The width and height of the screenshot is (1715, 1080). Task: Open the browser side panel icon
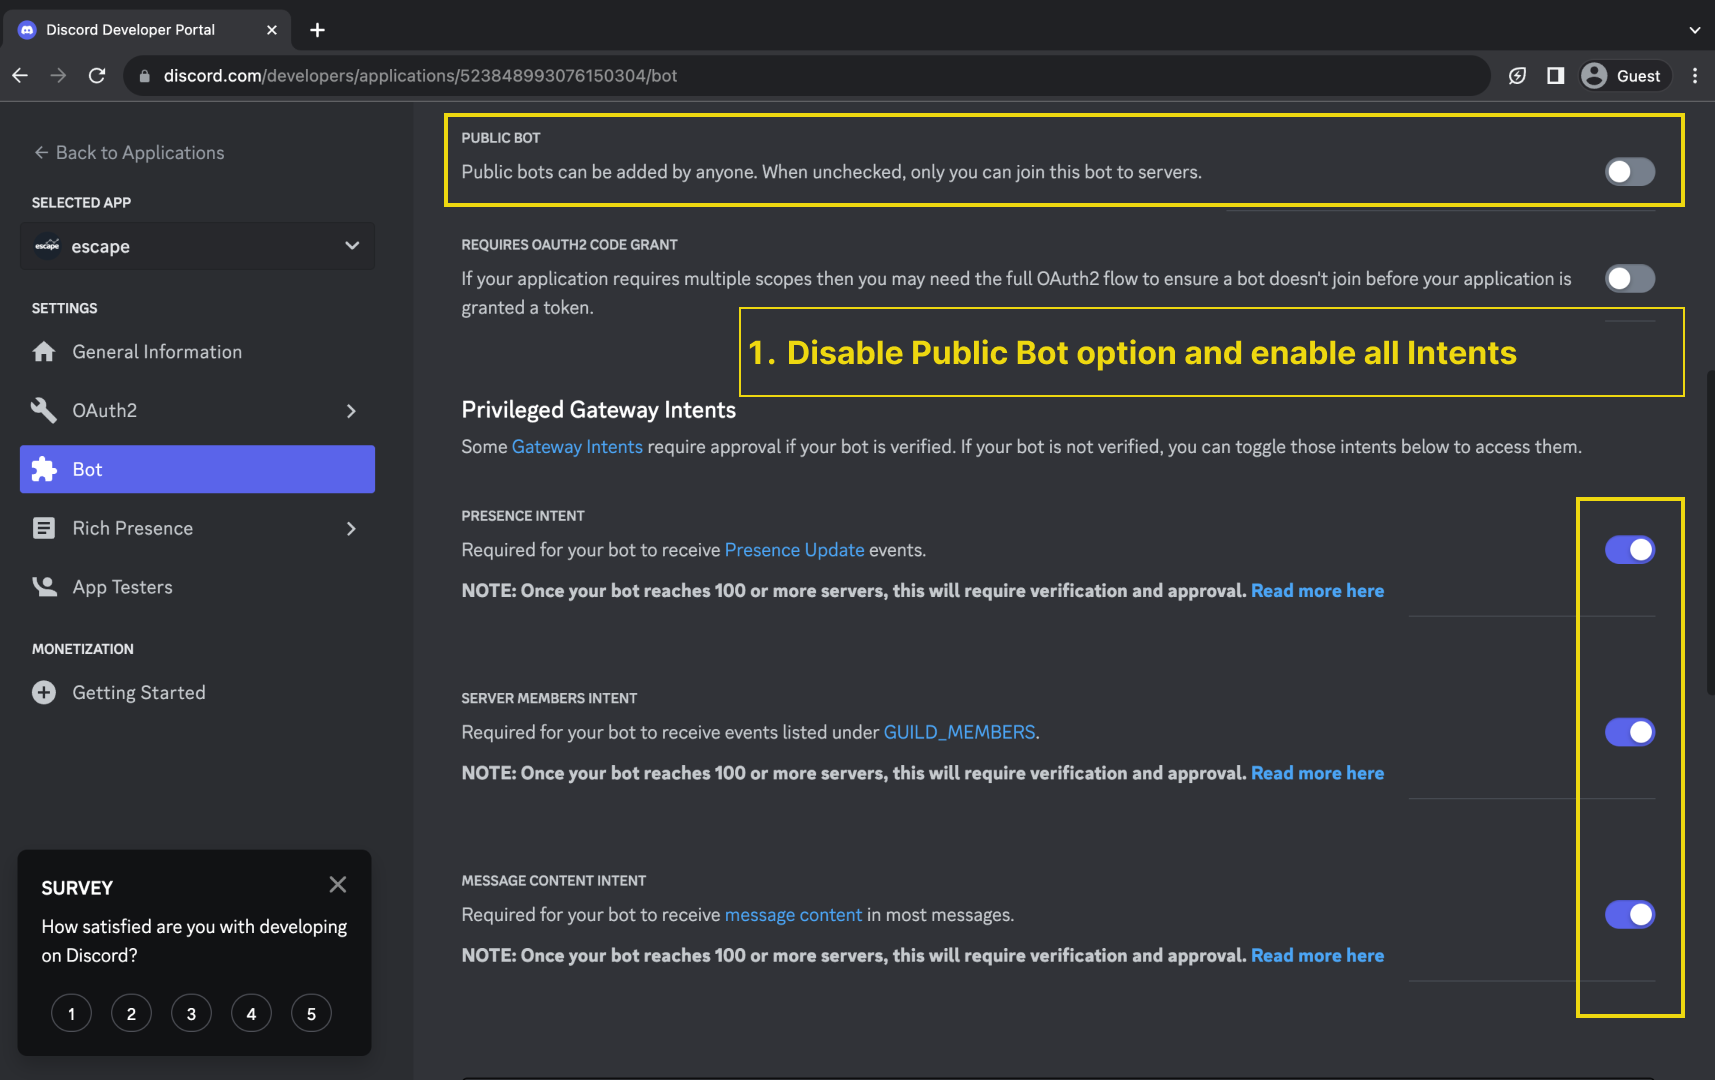pos(1555,76)
